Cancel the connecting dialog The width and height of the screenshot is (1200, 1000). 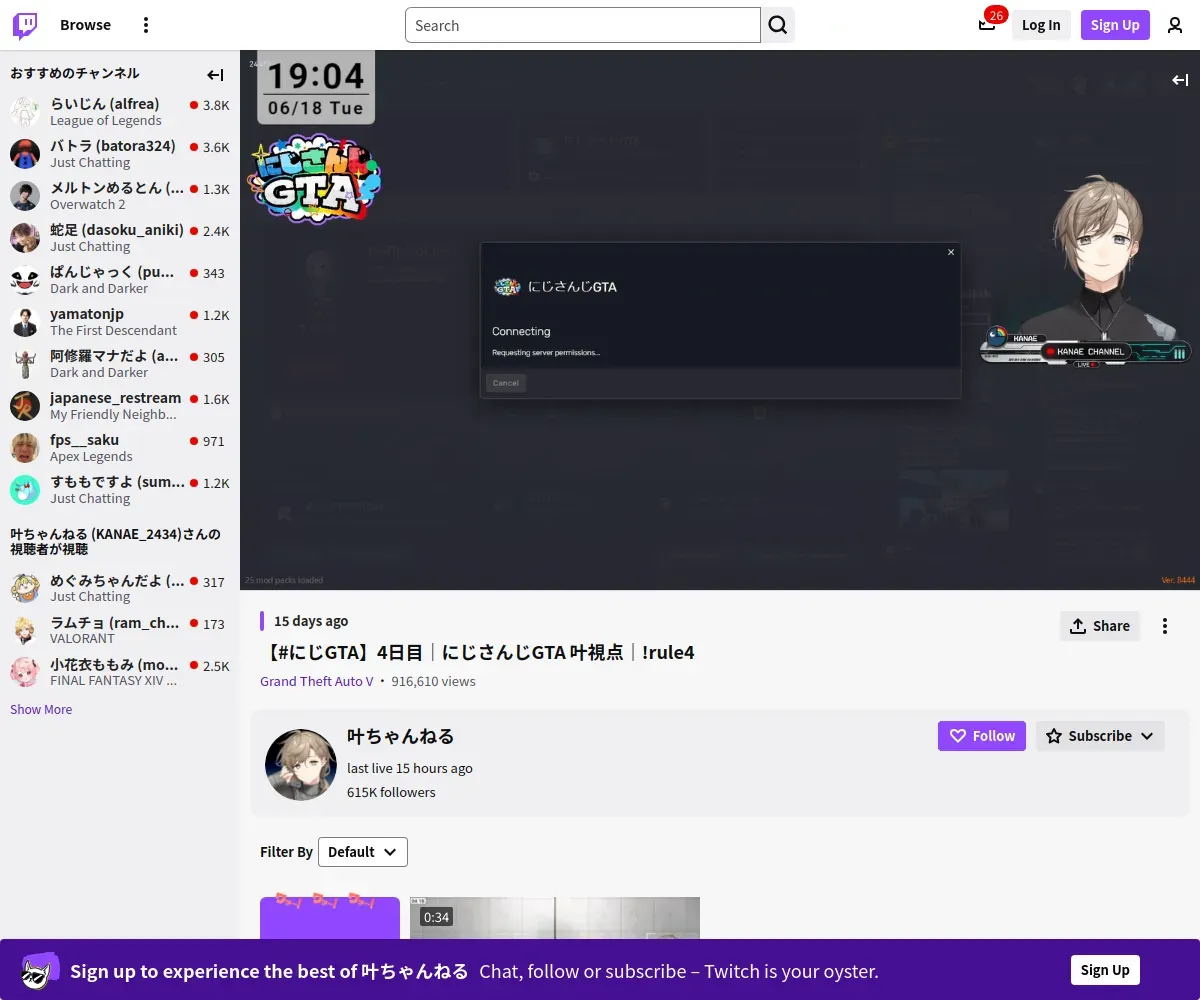506,383
